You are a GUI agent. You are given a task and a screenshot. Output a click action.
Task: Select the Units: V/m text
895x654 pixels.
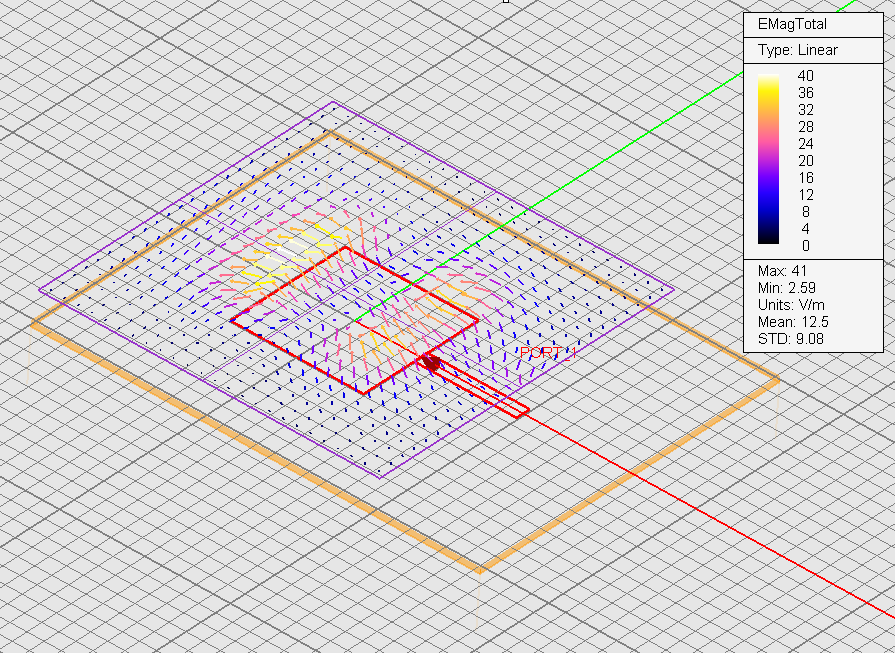791,305
